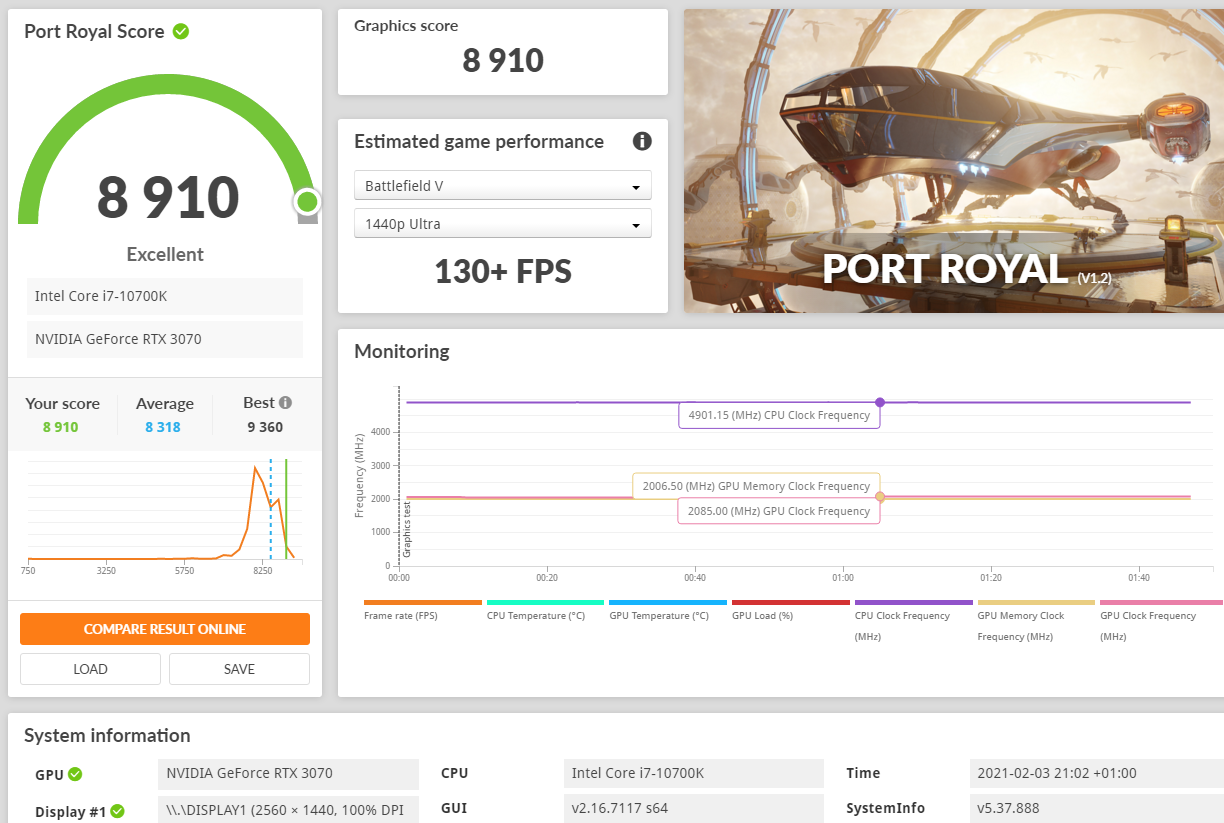Click the Time value 2021-02-03 21:02
The image size is (1224, 823).
click(x=1097, y=773)
